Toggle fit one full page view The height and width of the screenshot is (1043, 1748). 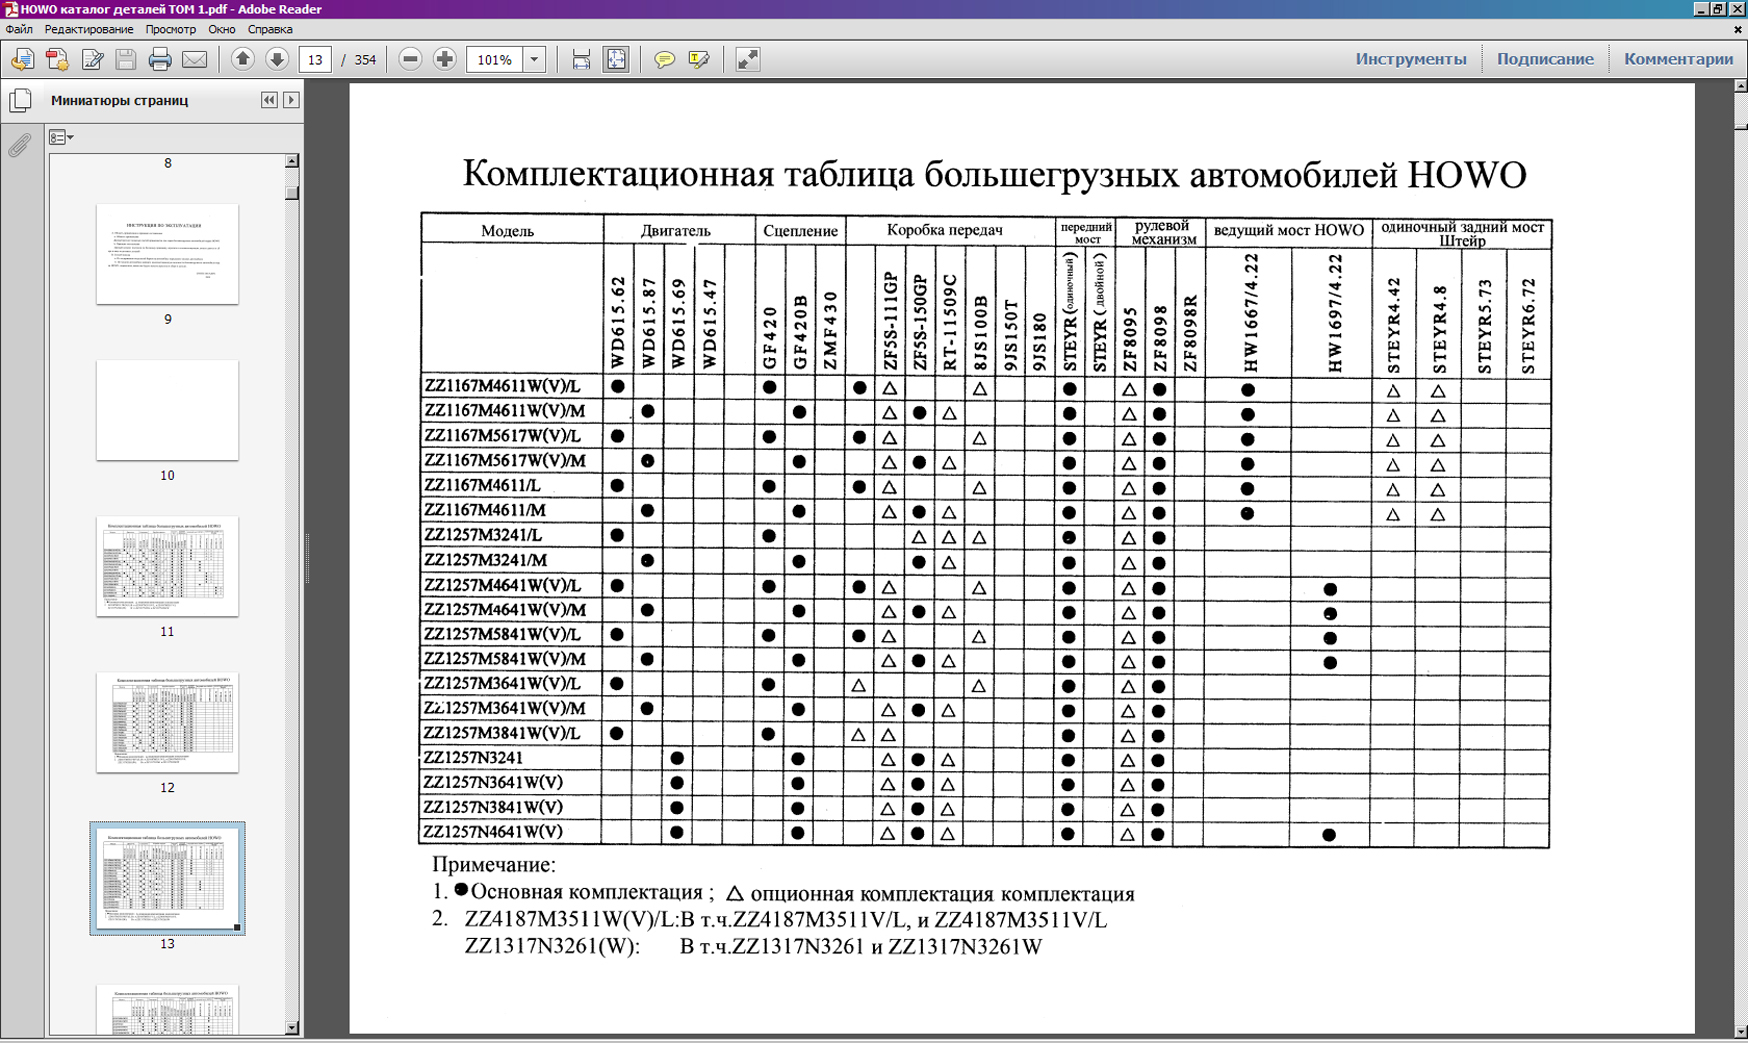[616, 60]
